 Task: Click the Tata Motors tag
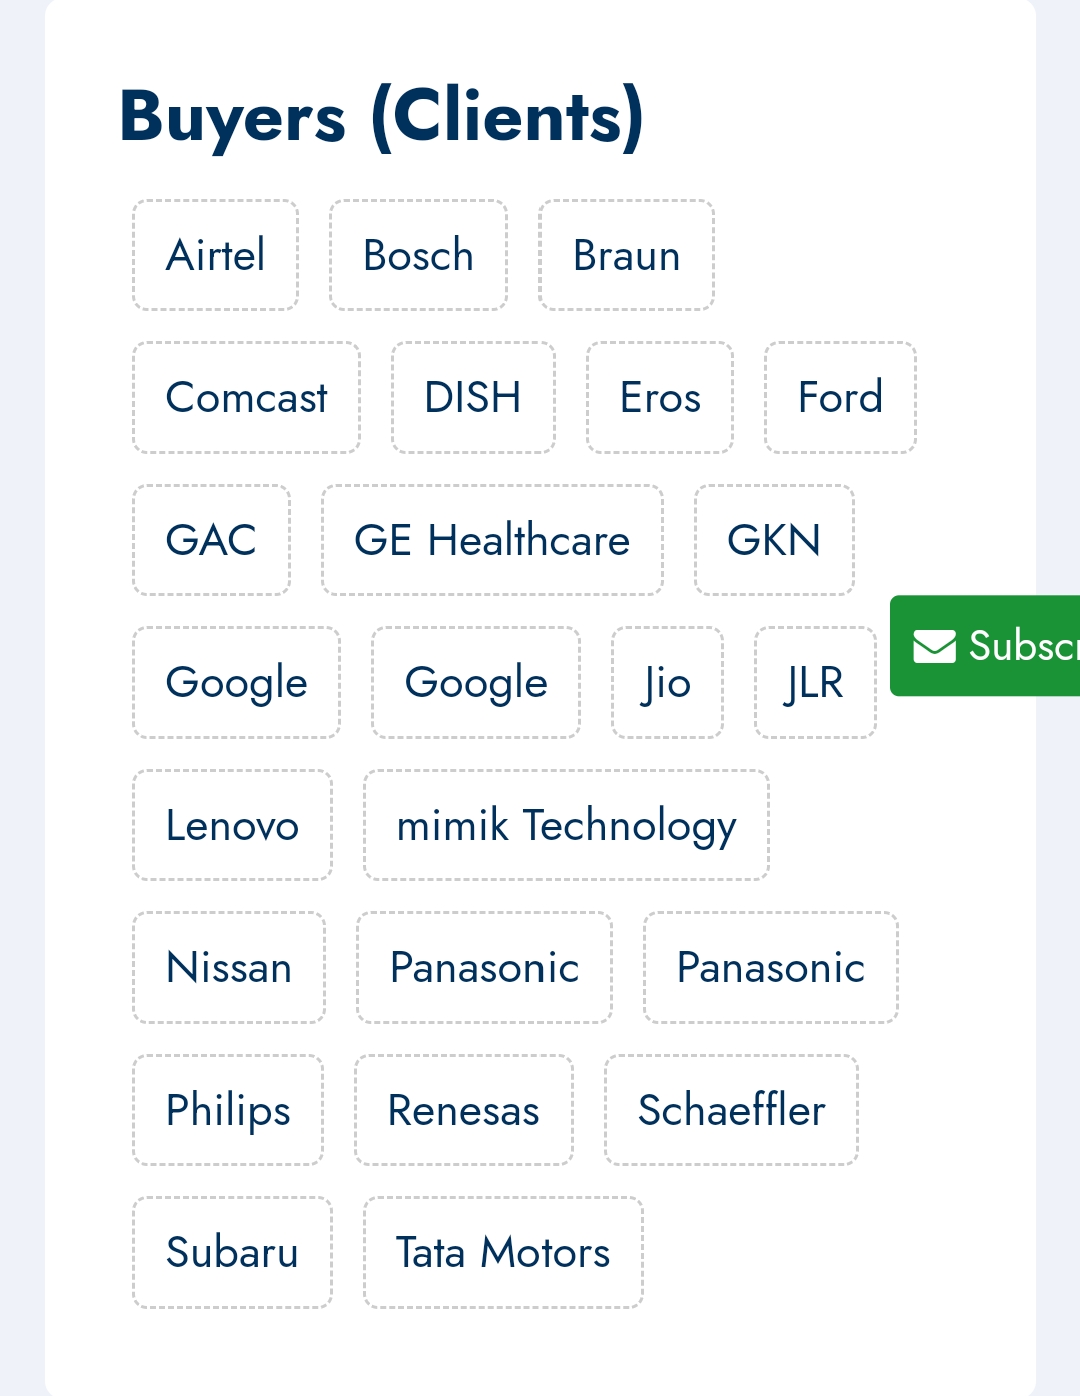click(x=503, y=1252)
